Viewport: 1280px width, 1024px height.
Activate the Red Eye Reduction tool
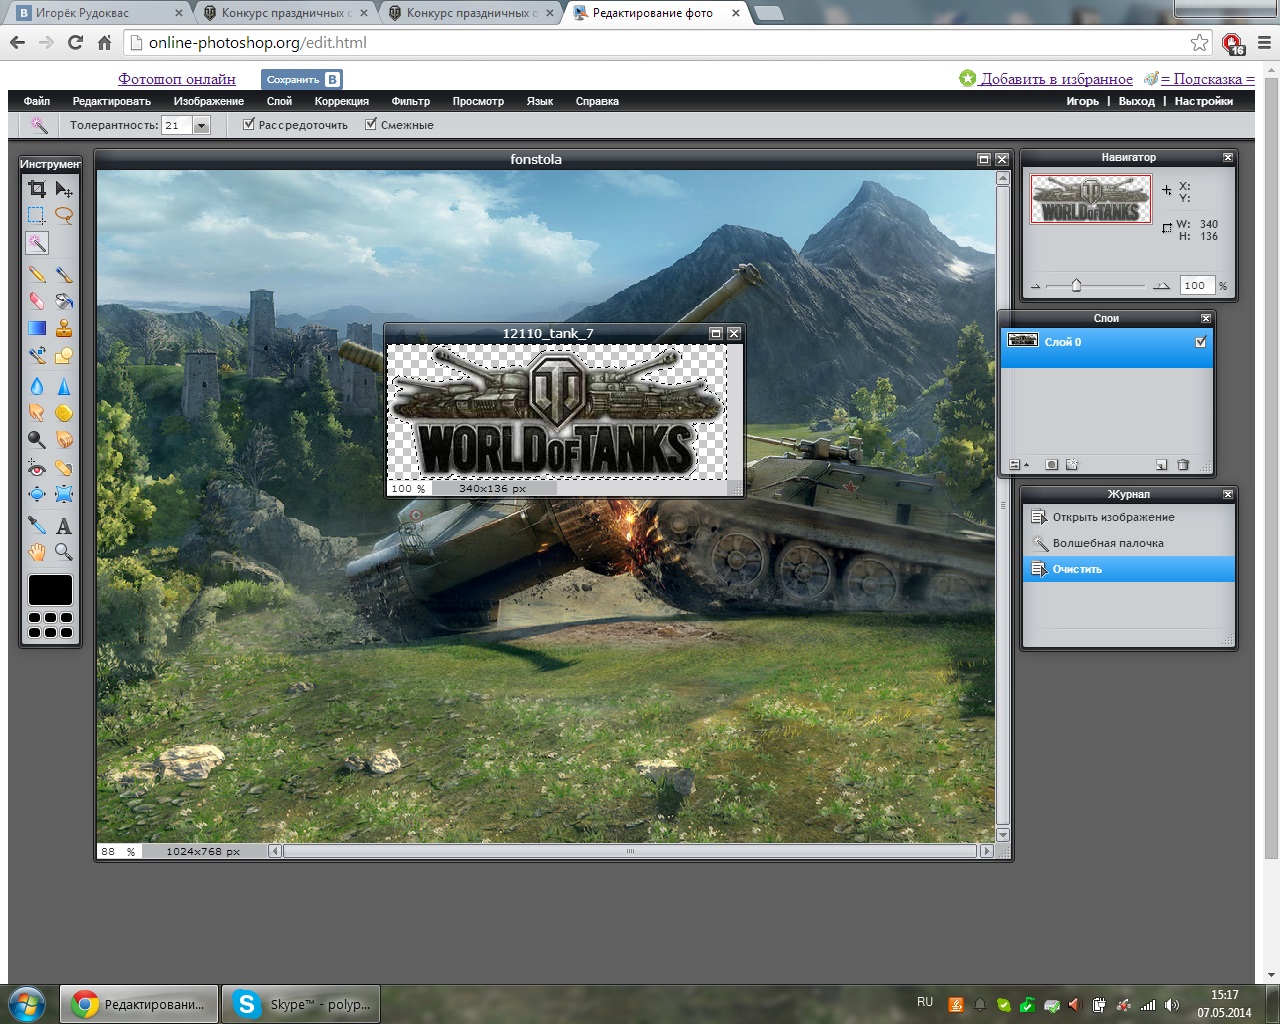(37, 468)
